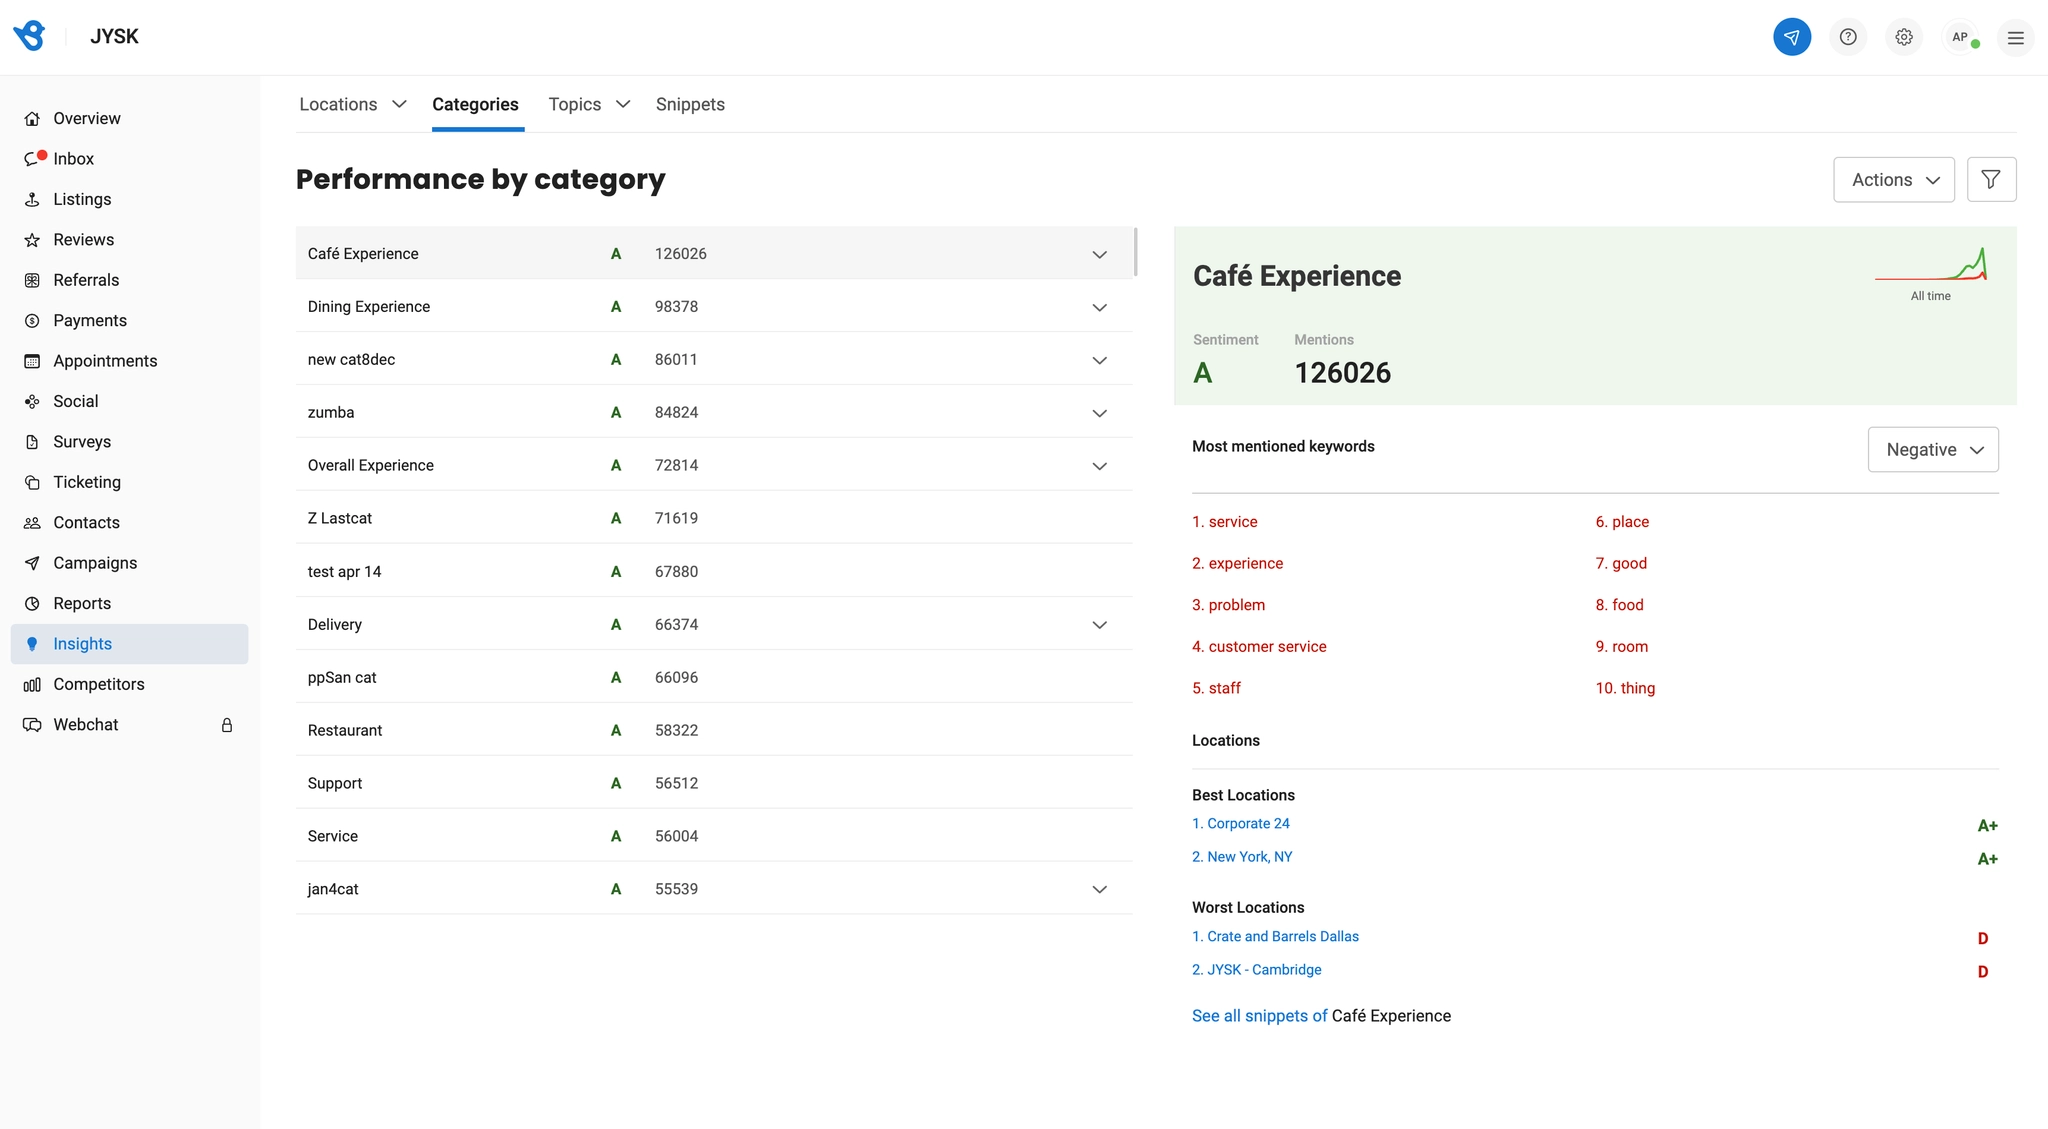Click the All time trend sparkline
Viewport: 2048px width, 1129px height.
click(x=1930, y=266)
